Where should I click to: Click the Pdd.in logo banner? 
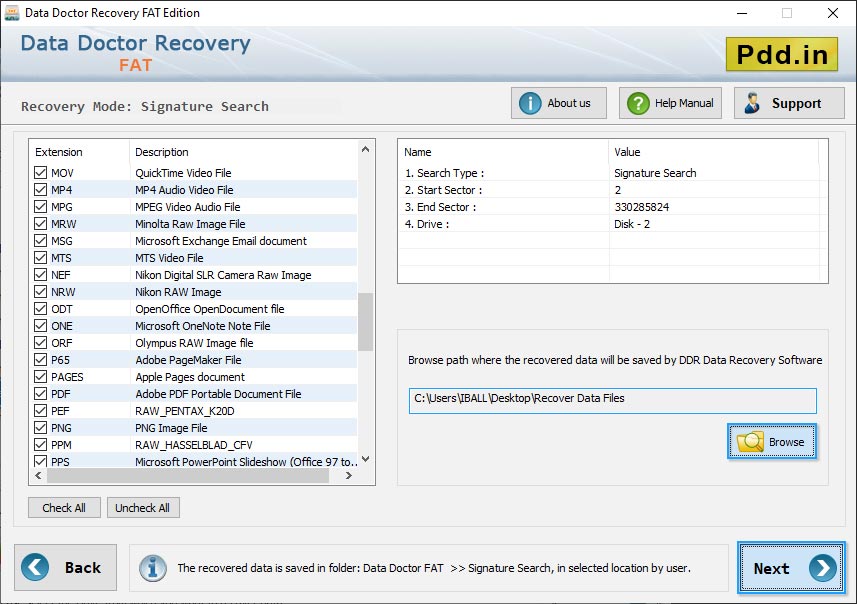(x=782, y=54)
